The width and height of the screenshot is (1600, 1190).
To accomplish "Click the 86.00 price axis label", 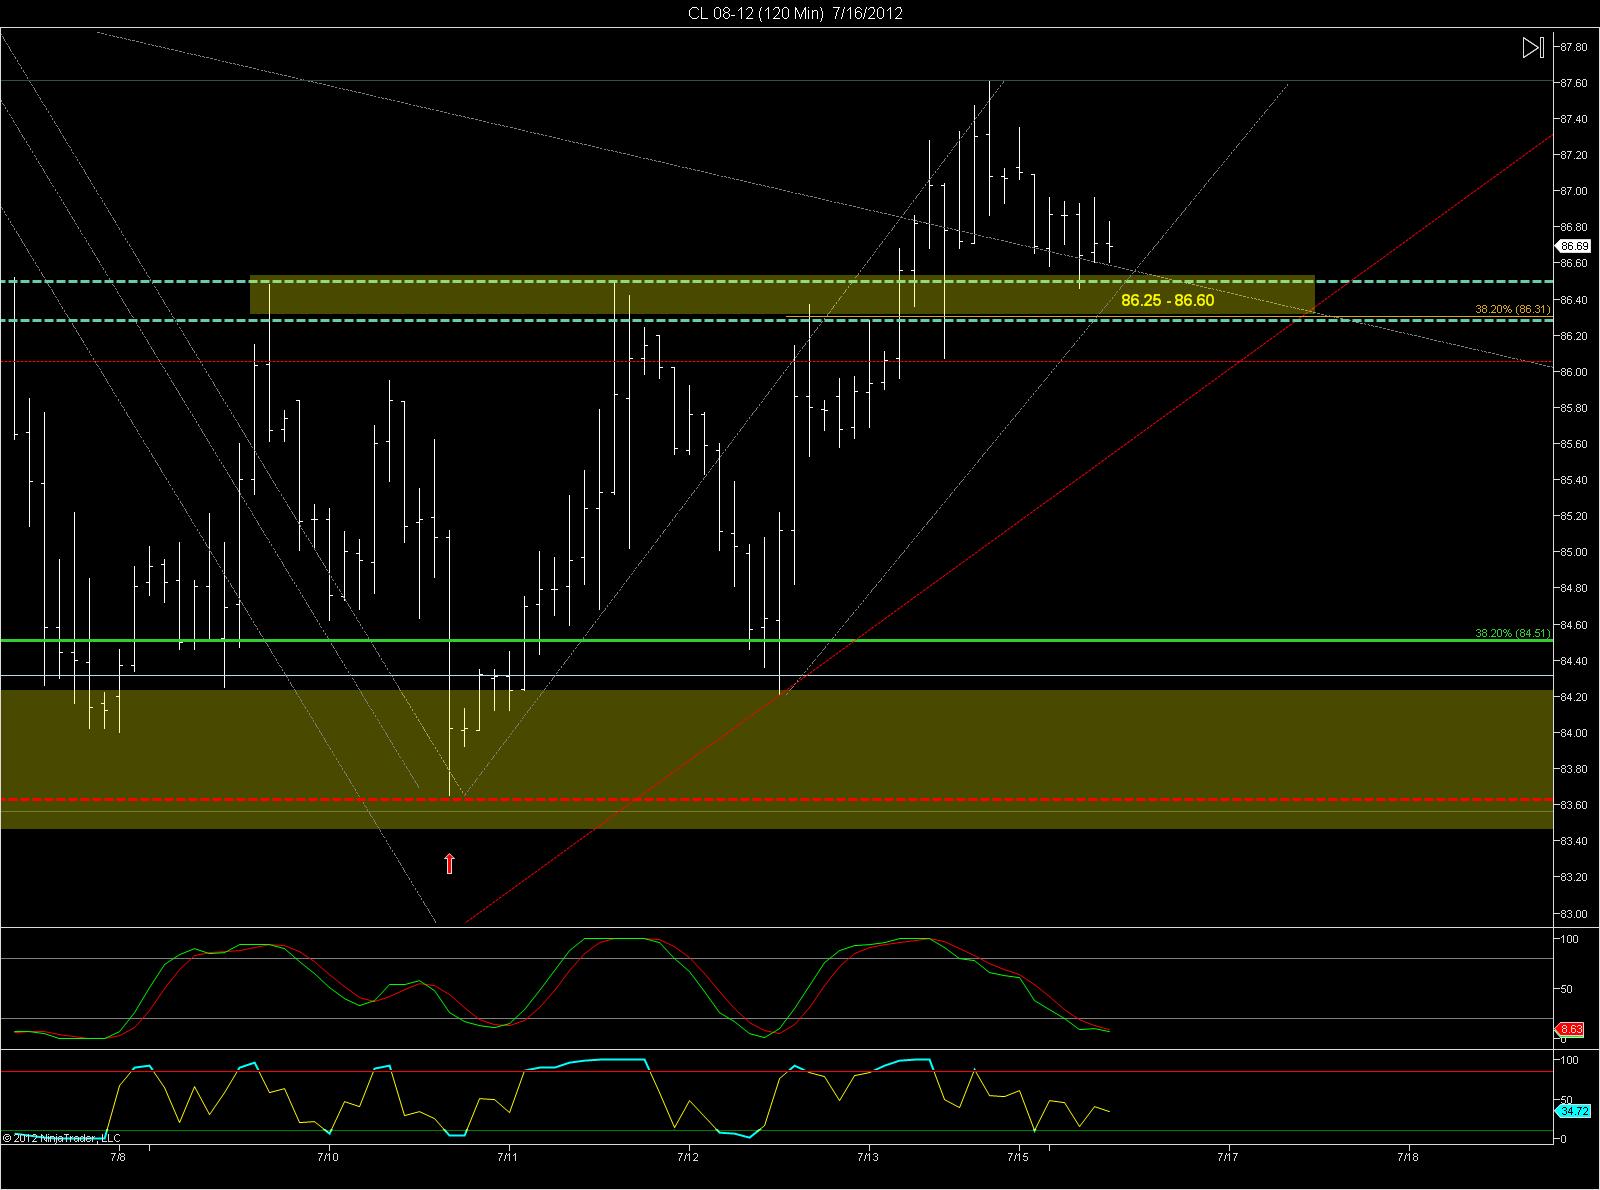I will point(1573,372).
